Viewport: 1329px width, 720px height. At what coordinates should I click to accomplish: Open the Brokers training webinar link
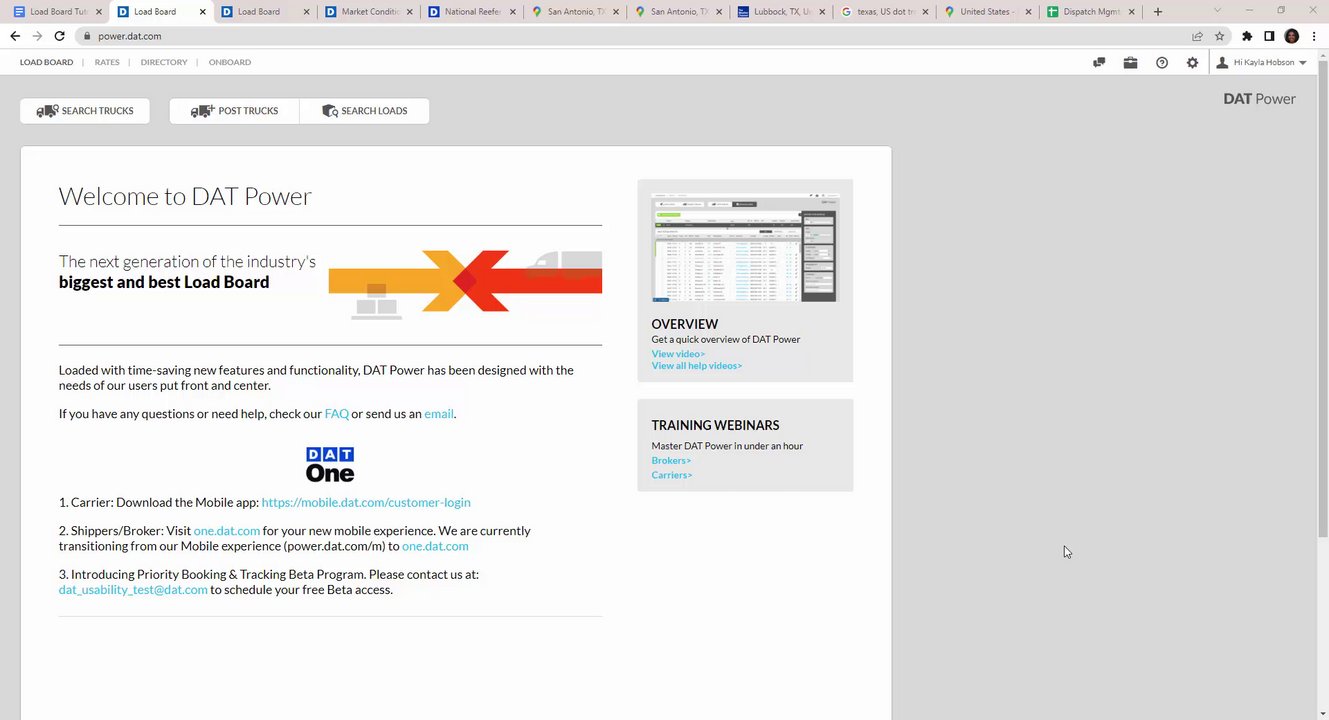(x=671, y=461)
